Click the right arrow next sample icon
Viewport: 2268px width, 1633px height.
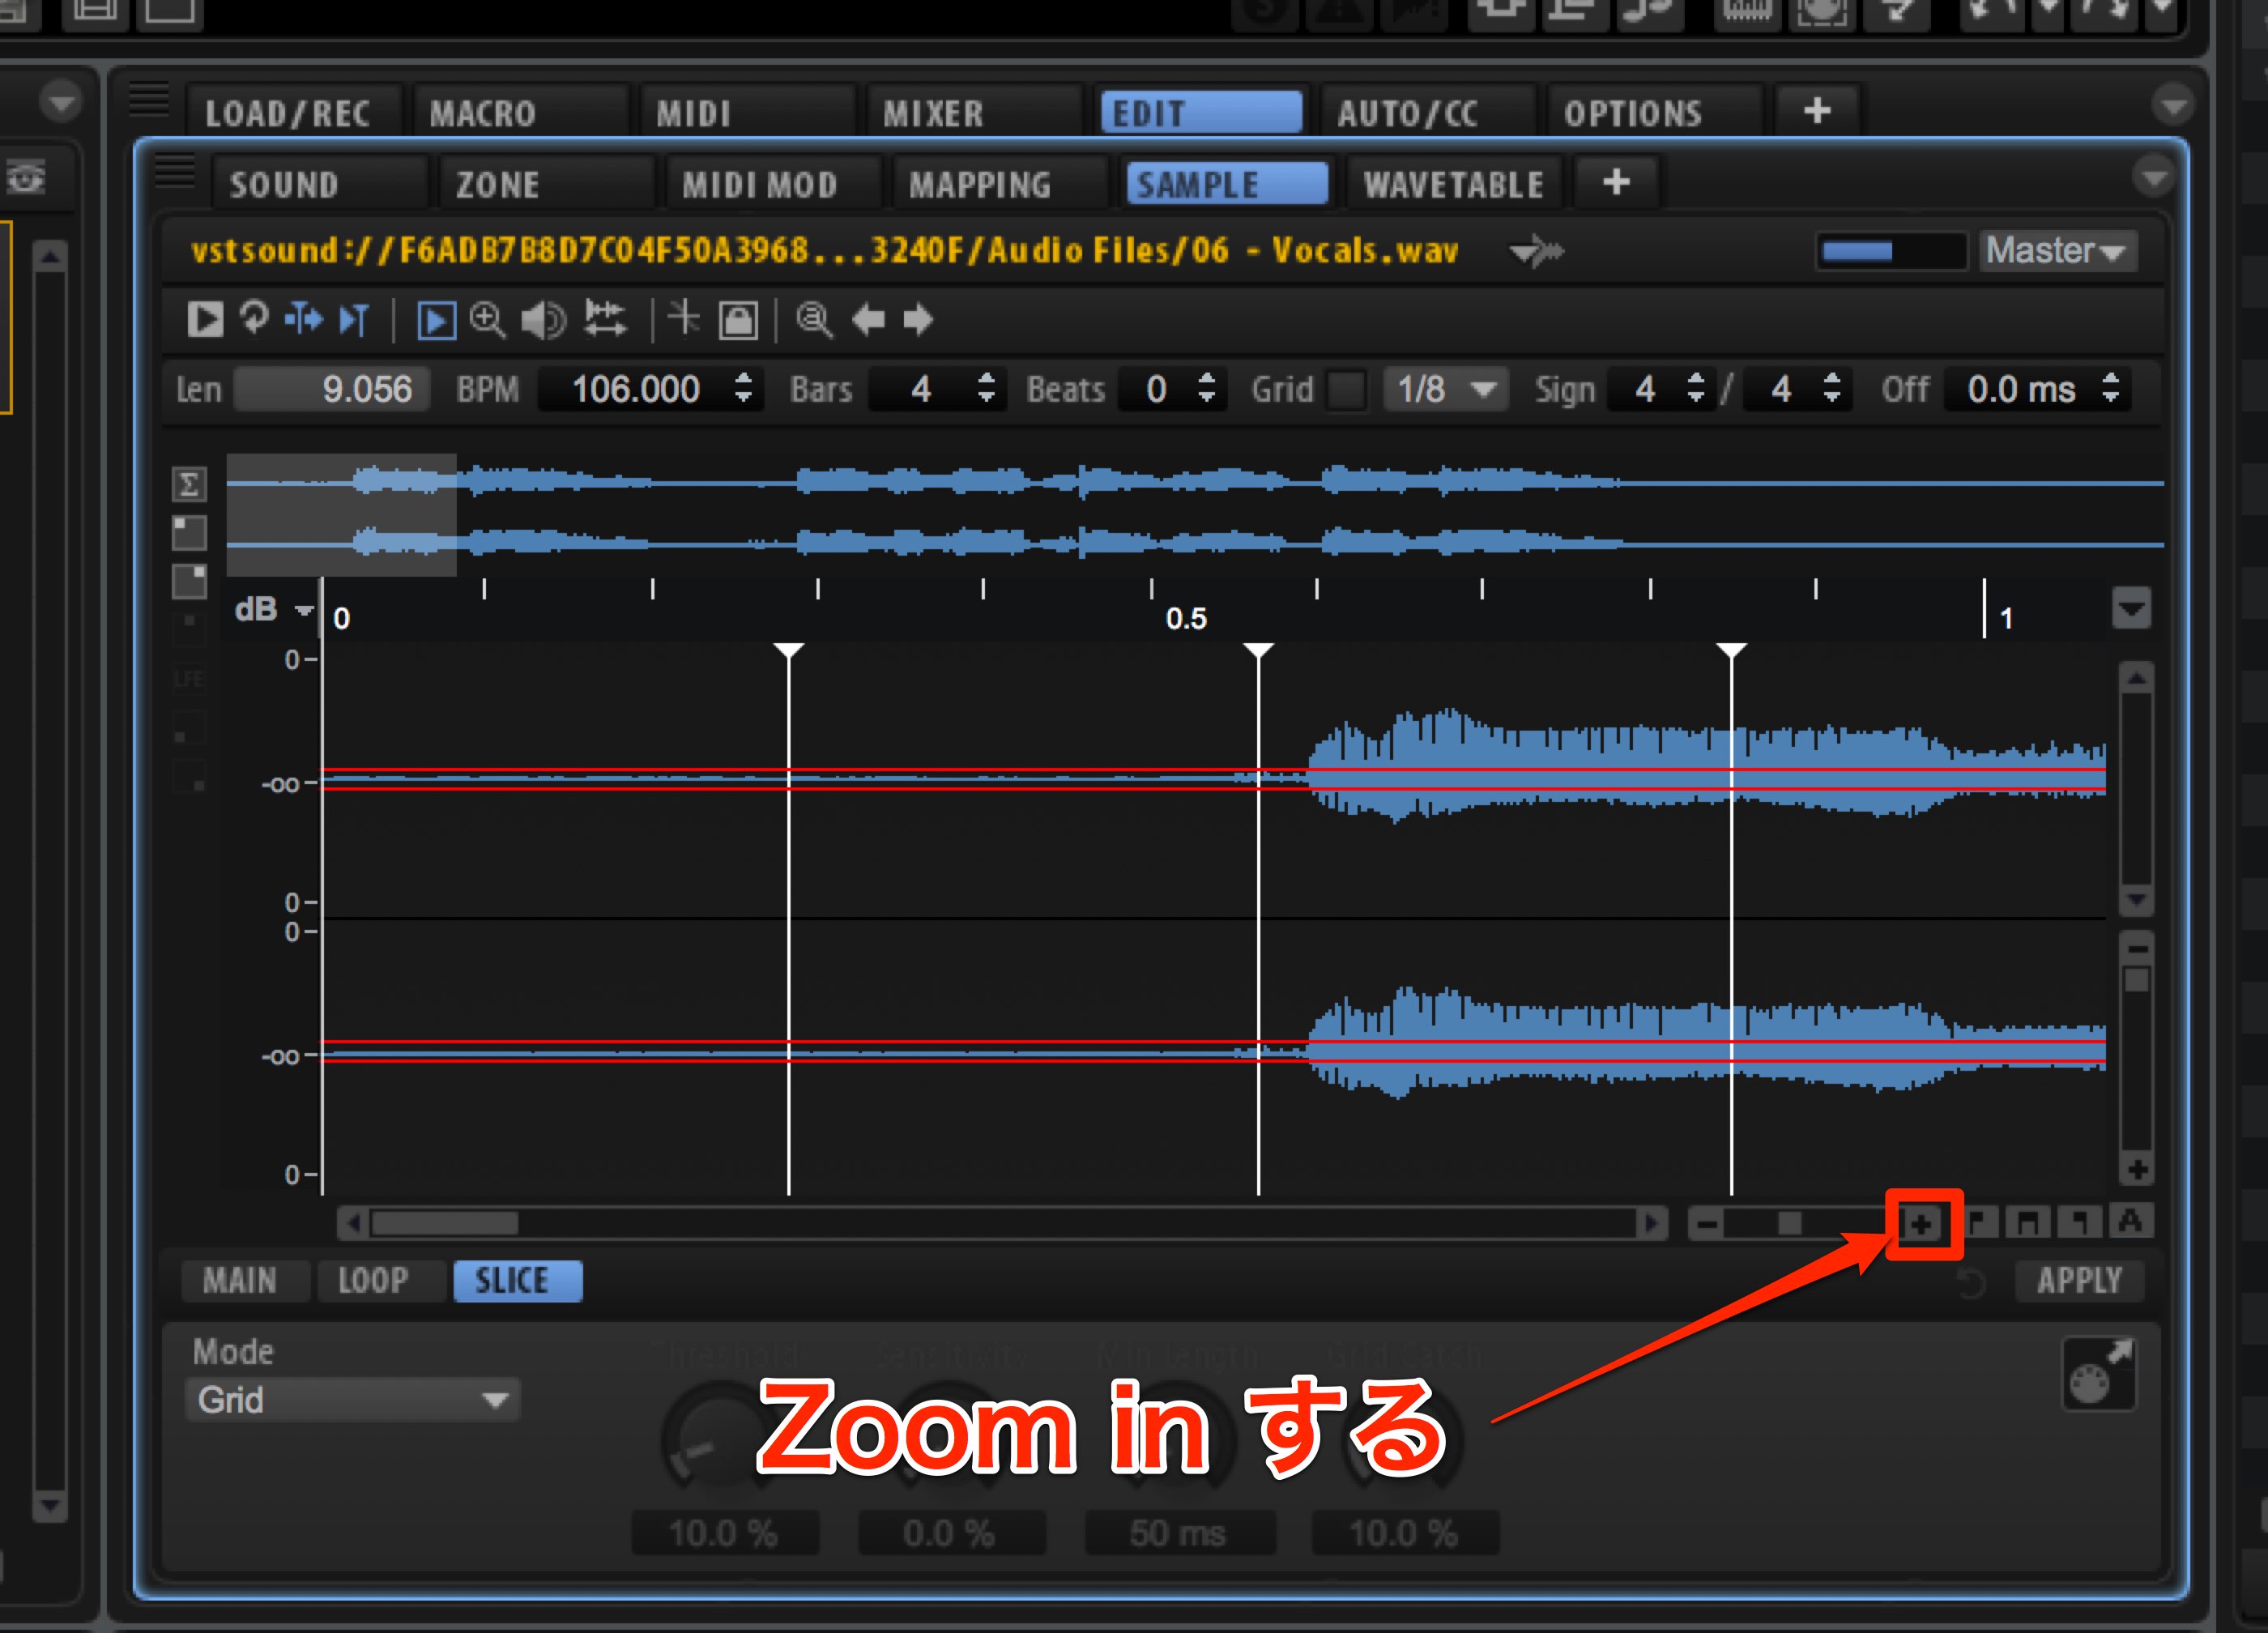[918, 320]
